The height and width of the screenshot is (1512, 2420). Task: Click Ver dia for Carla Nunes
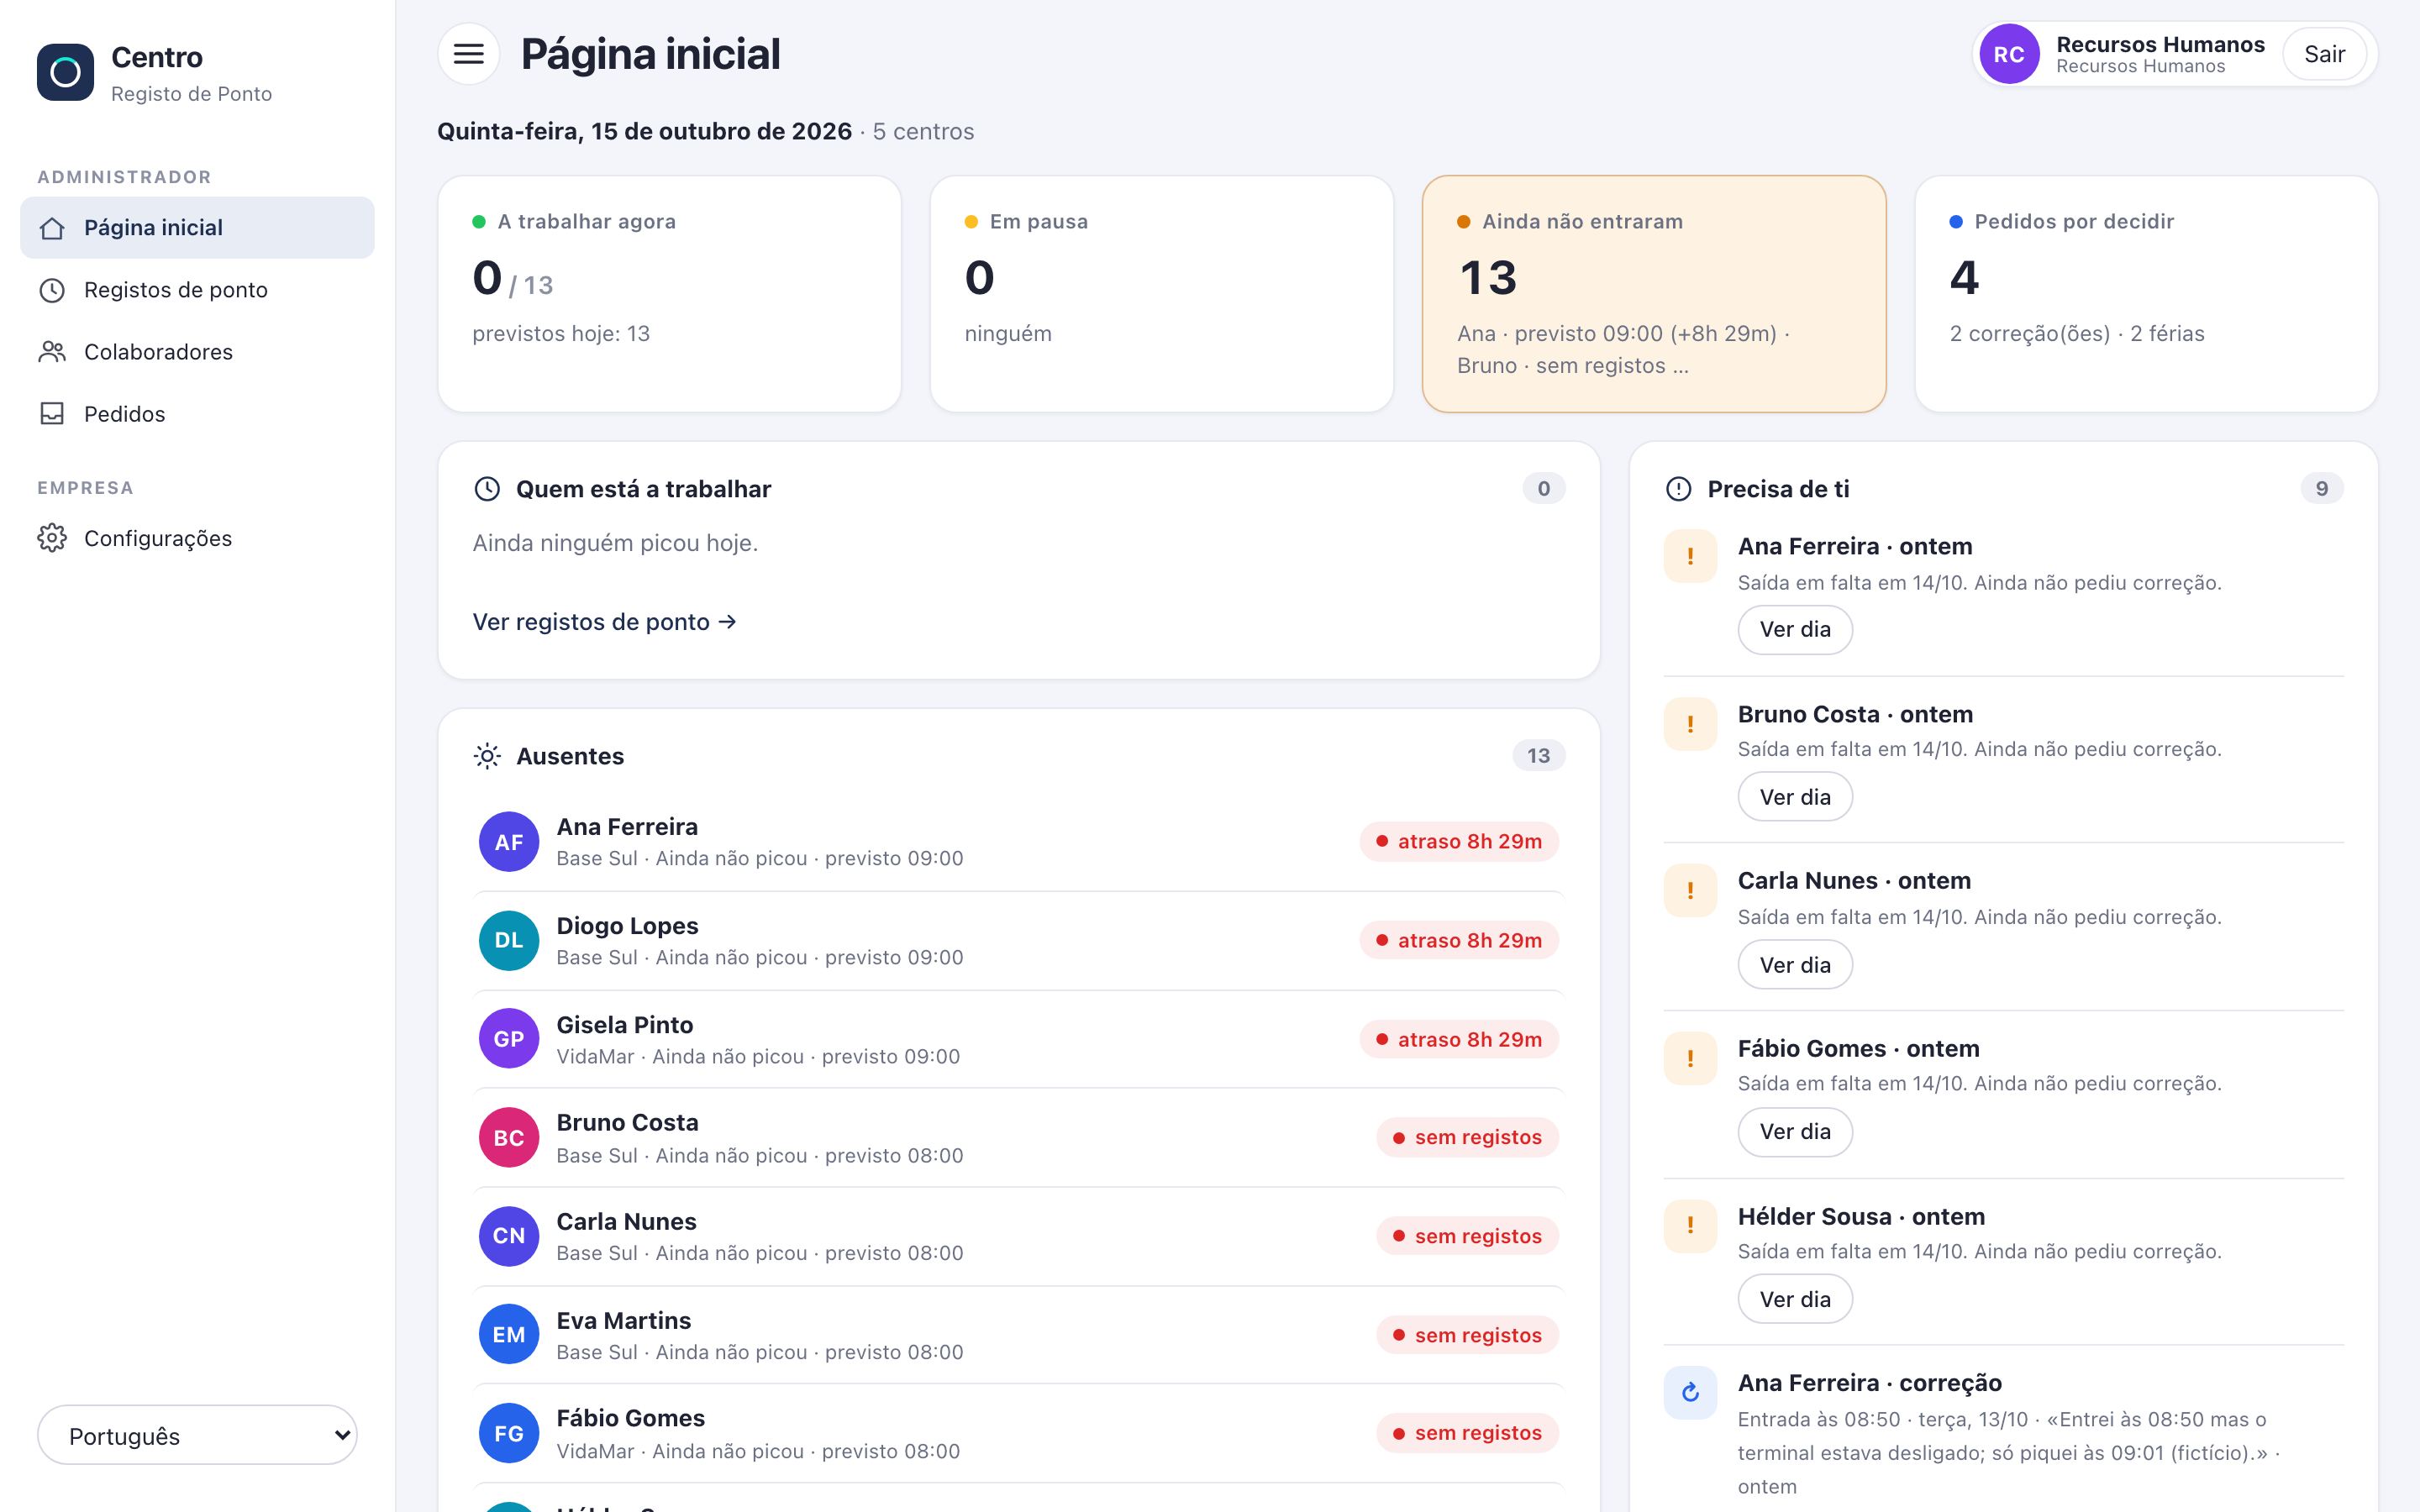pyautogui.click(x=1795, y=965)
